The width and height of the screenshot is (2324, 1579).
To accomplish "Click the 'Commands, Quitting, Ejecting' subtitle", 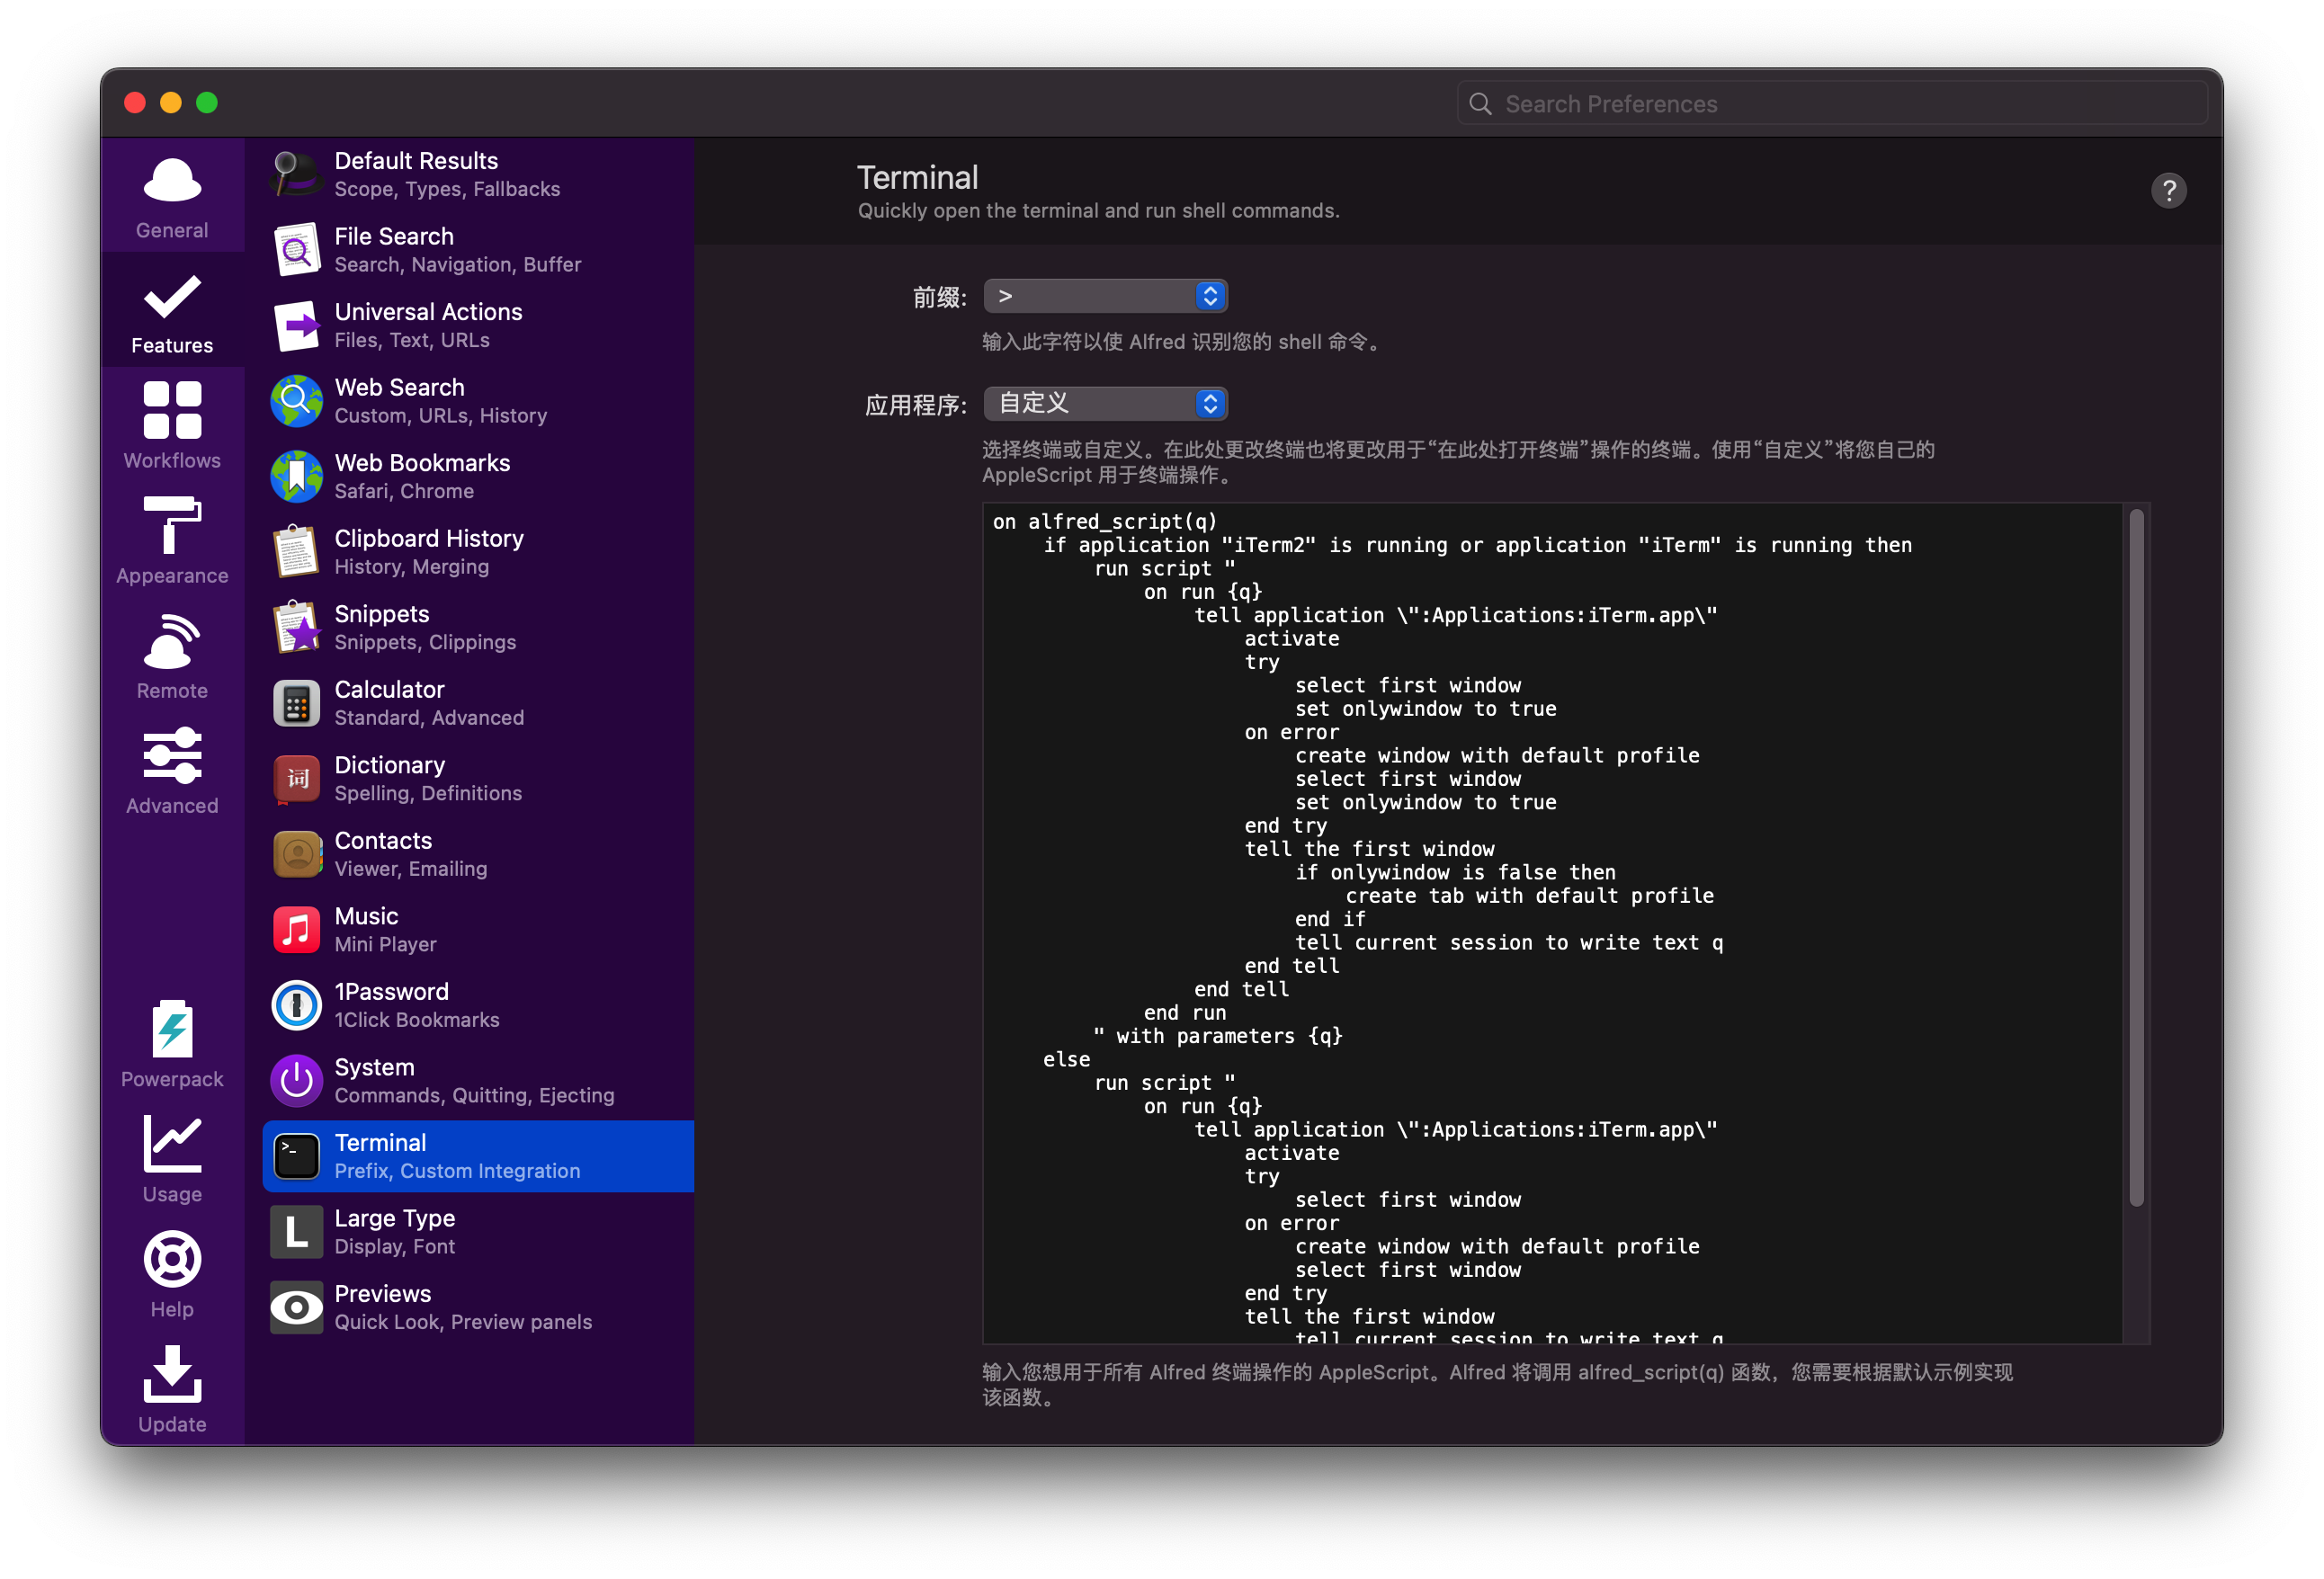I will [x=474, y=1095].
